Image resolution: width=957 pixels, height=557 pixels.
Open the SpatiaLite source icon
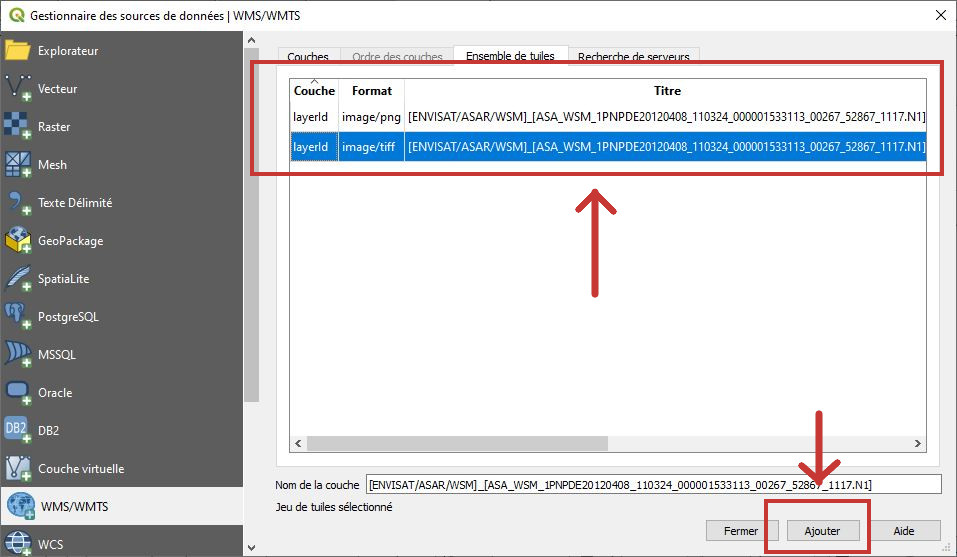click(x=18, y=278)
